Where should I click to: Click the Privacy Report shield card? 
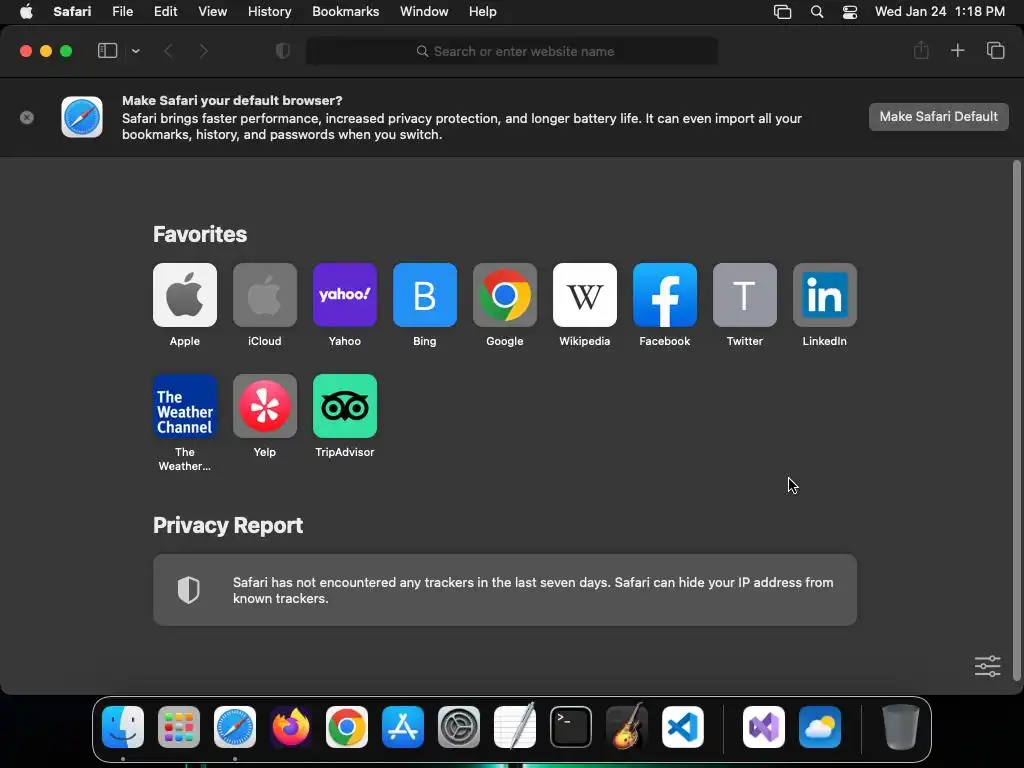point(505,590)
